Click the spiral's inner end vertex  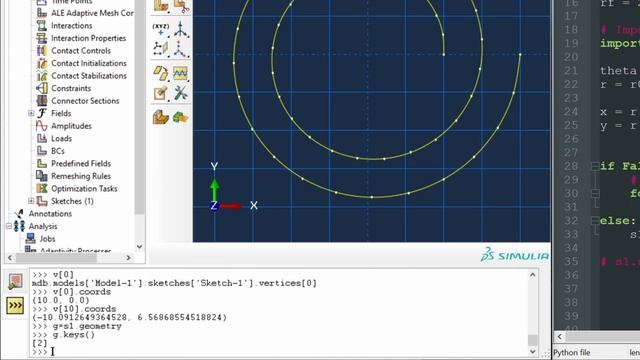pyautogui.click(x=444, y=54)
